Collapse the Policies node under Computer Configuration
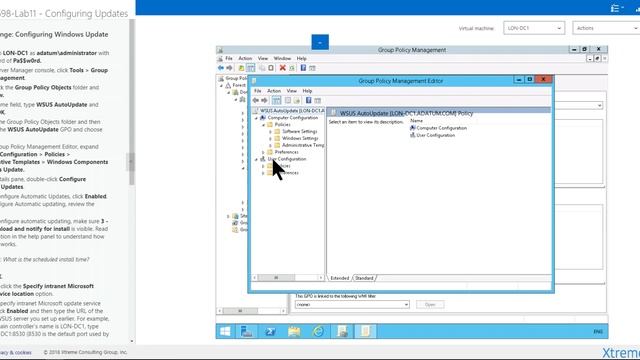 [263, 125]
